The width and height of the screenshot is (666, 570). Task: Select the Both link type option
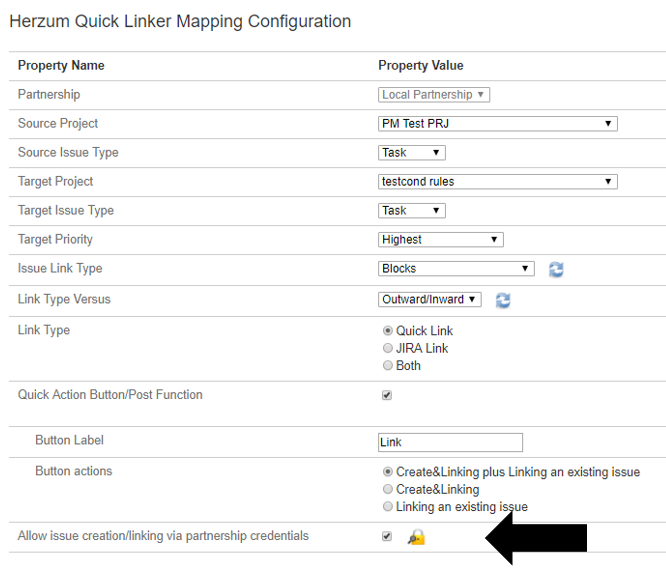coord(388,366)
